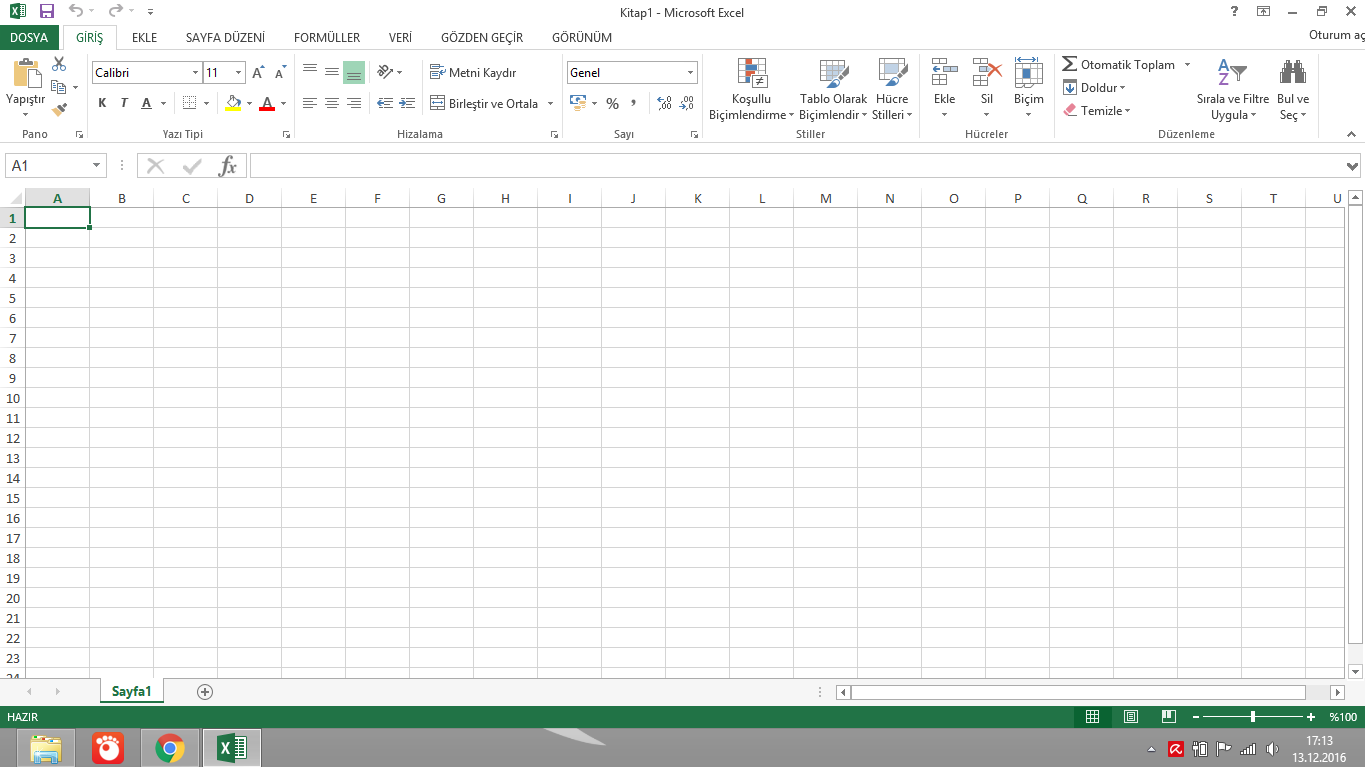Image resolution: width=1365 pixels, height=767 pixels.
Task: Apply percent style to cells
Action: click(x=612, y=103)
